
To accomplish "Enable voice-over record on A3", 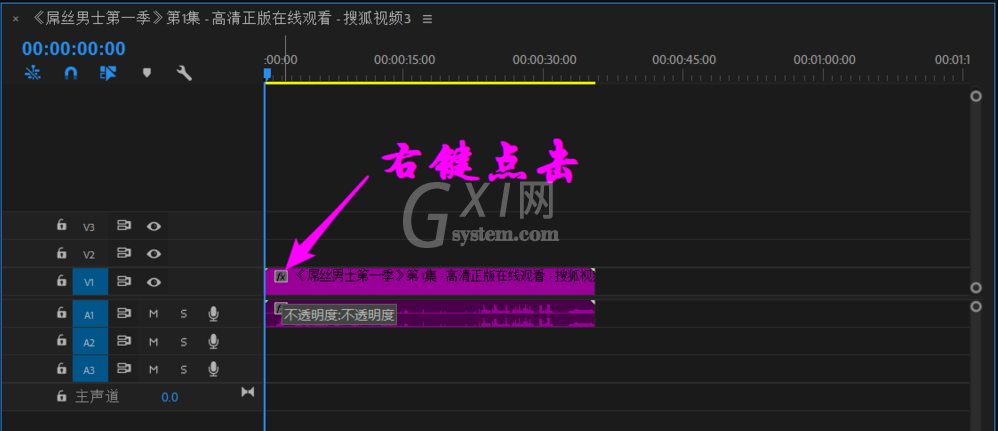I will pyautogui.click(x=213, y=369).
